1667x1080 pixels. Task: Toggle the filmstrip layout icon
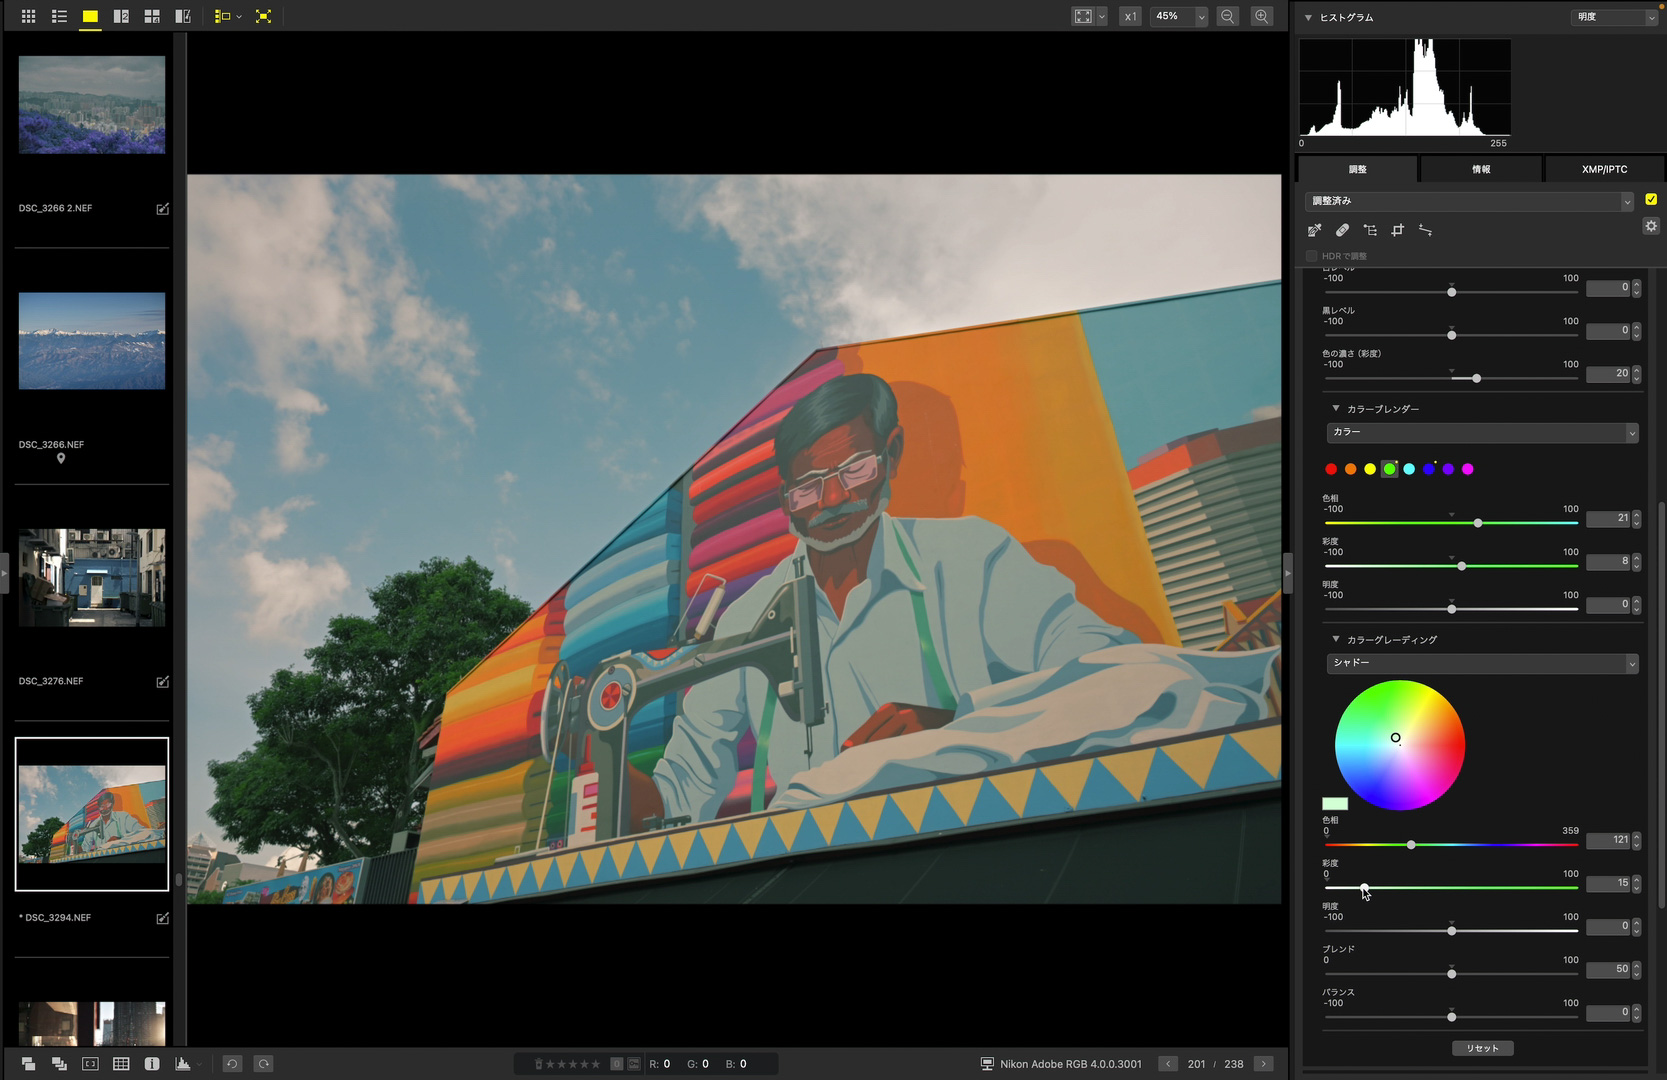tap(222, 16)
